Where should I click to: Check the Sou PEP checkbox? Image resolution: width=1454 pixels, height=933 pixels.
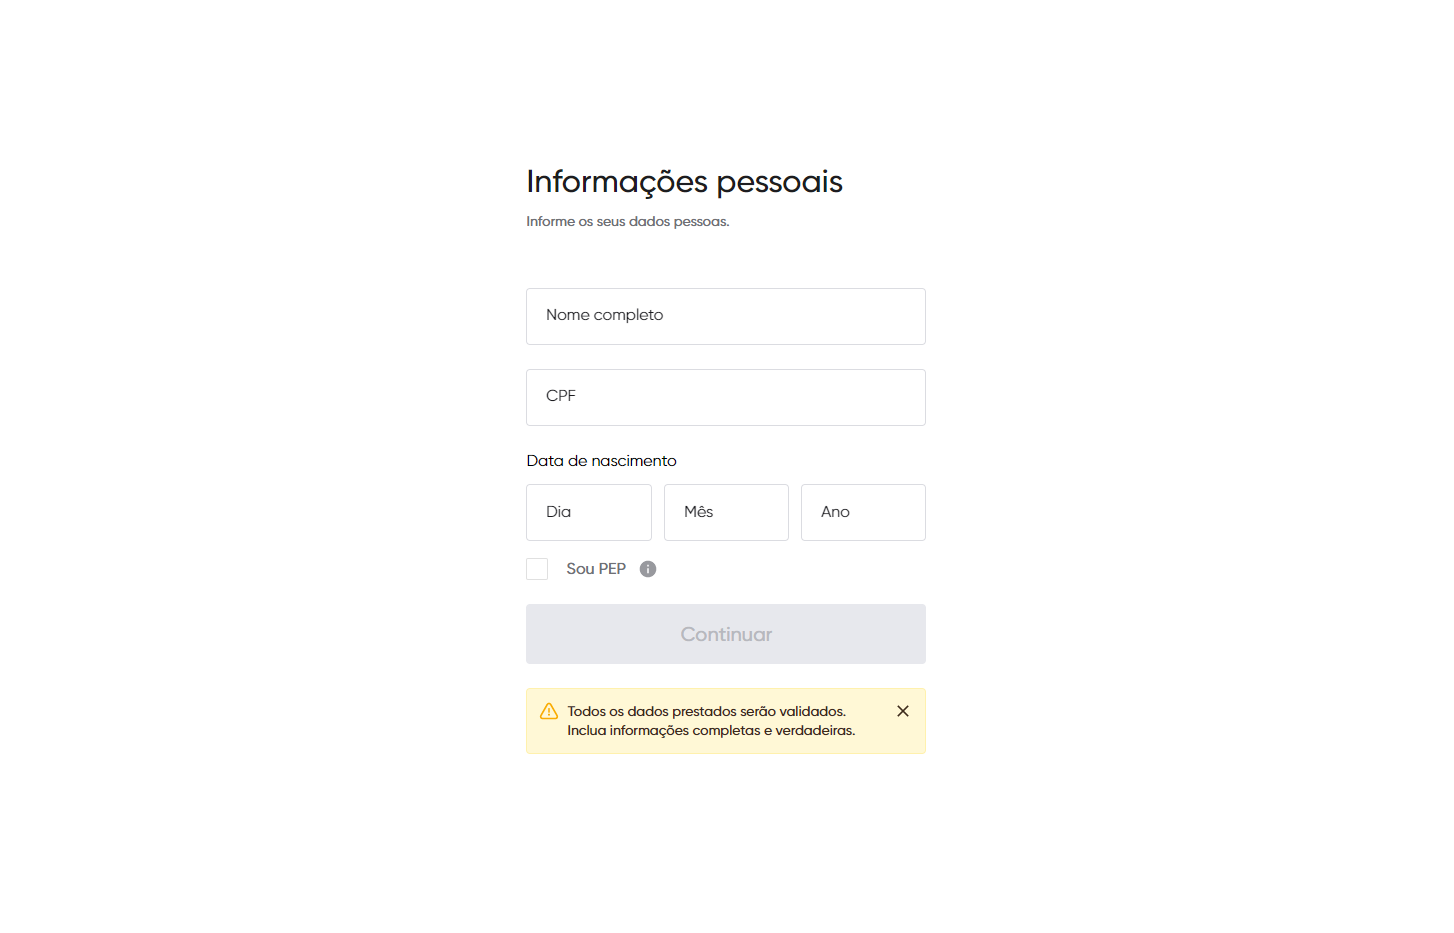pos(537,569)
